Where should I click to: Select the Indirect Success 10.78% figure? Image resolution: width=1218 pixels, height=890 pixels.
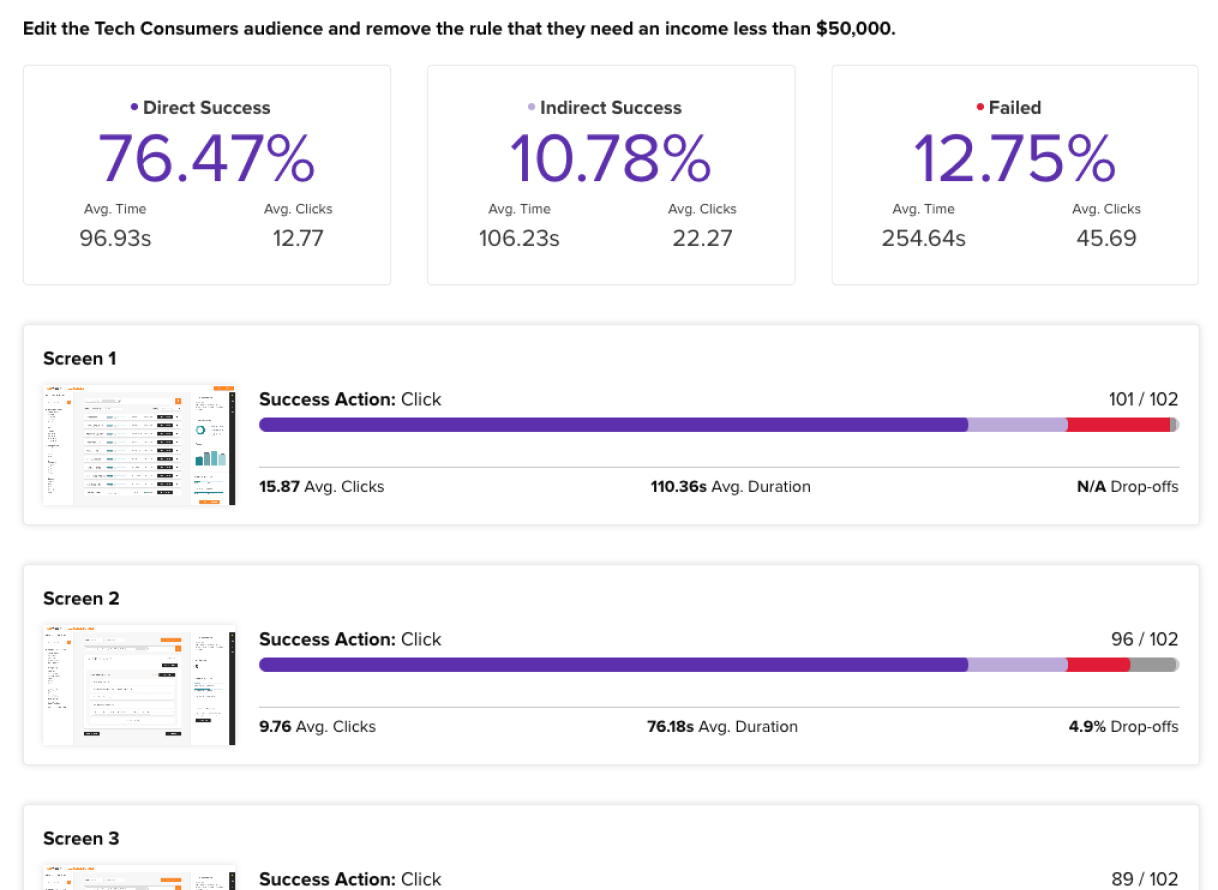610,158
